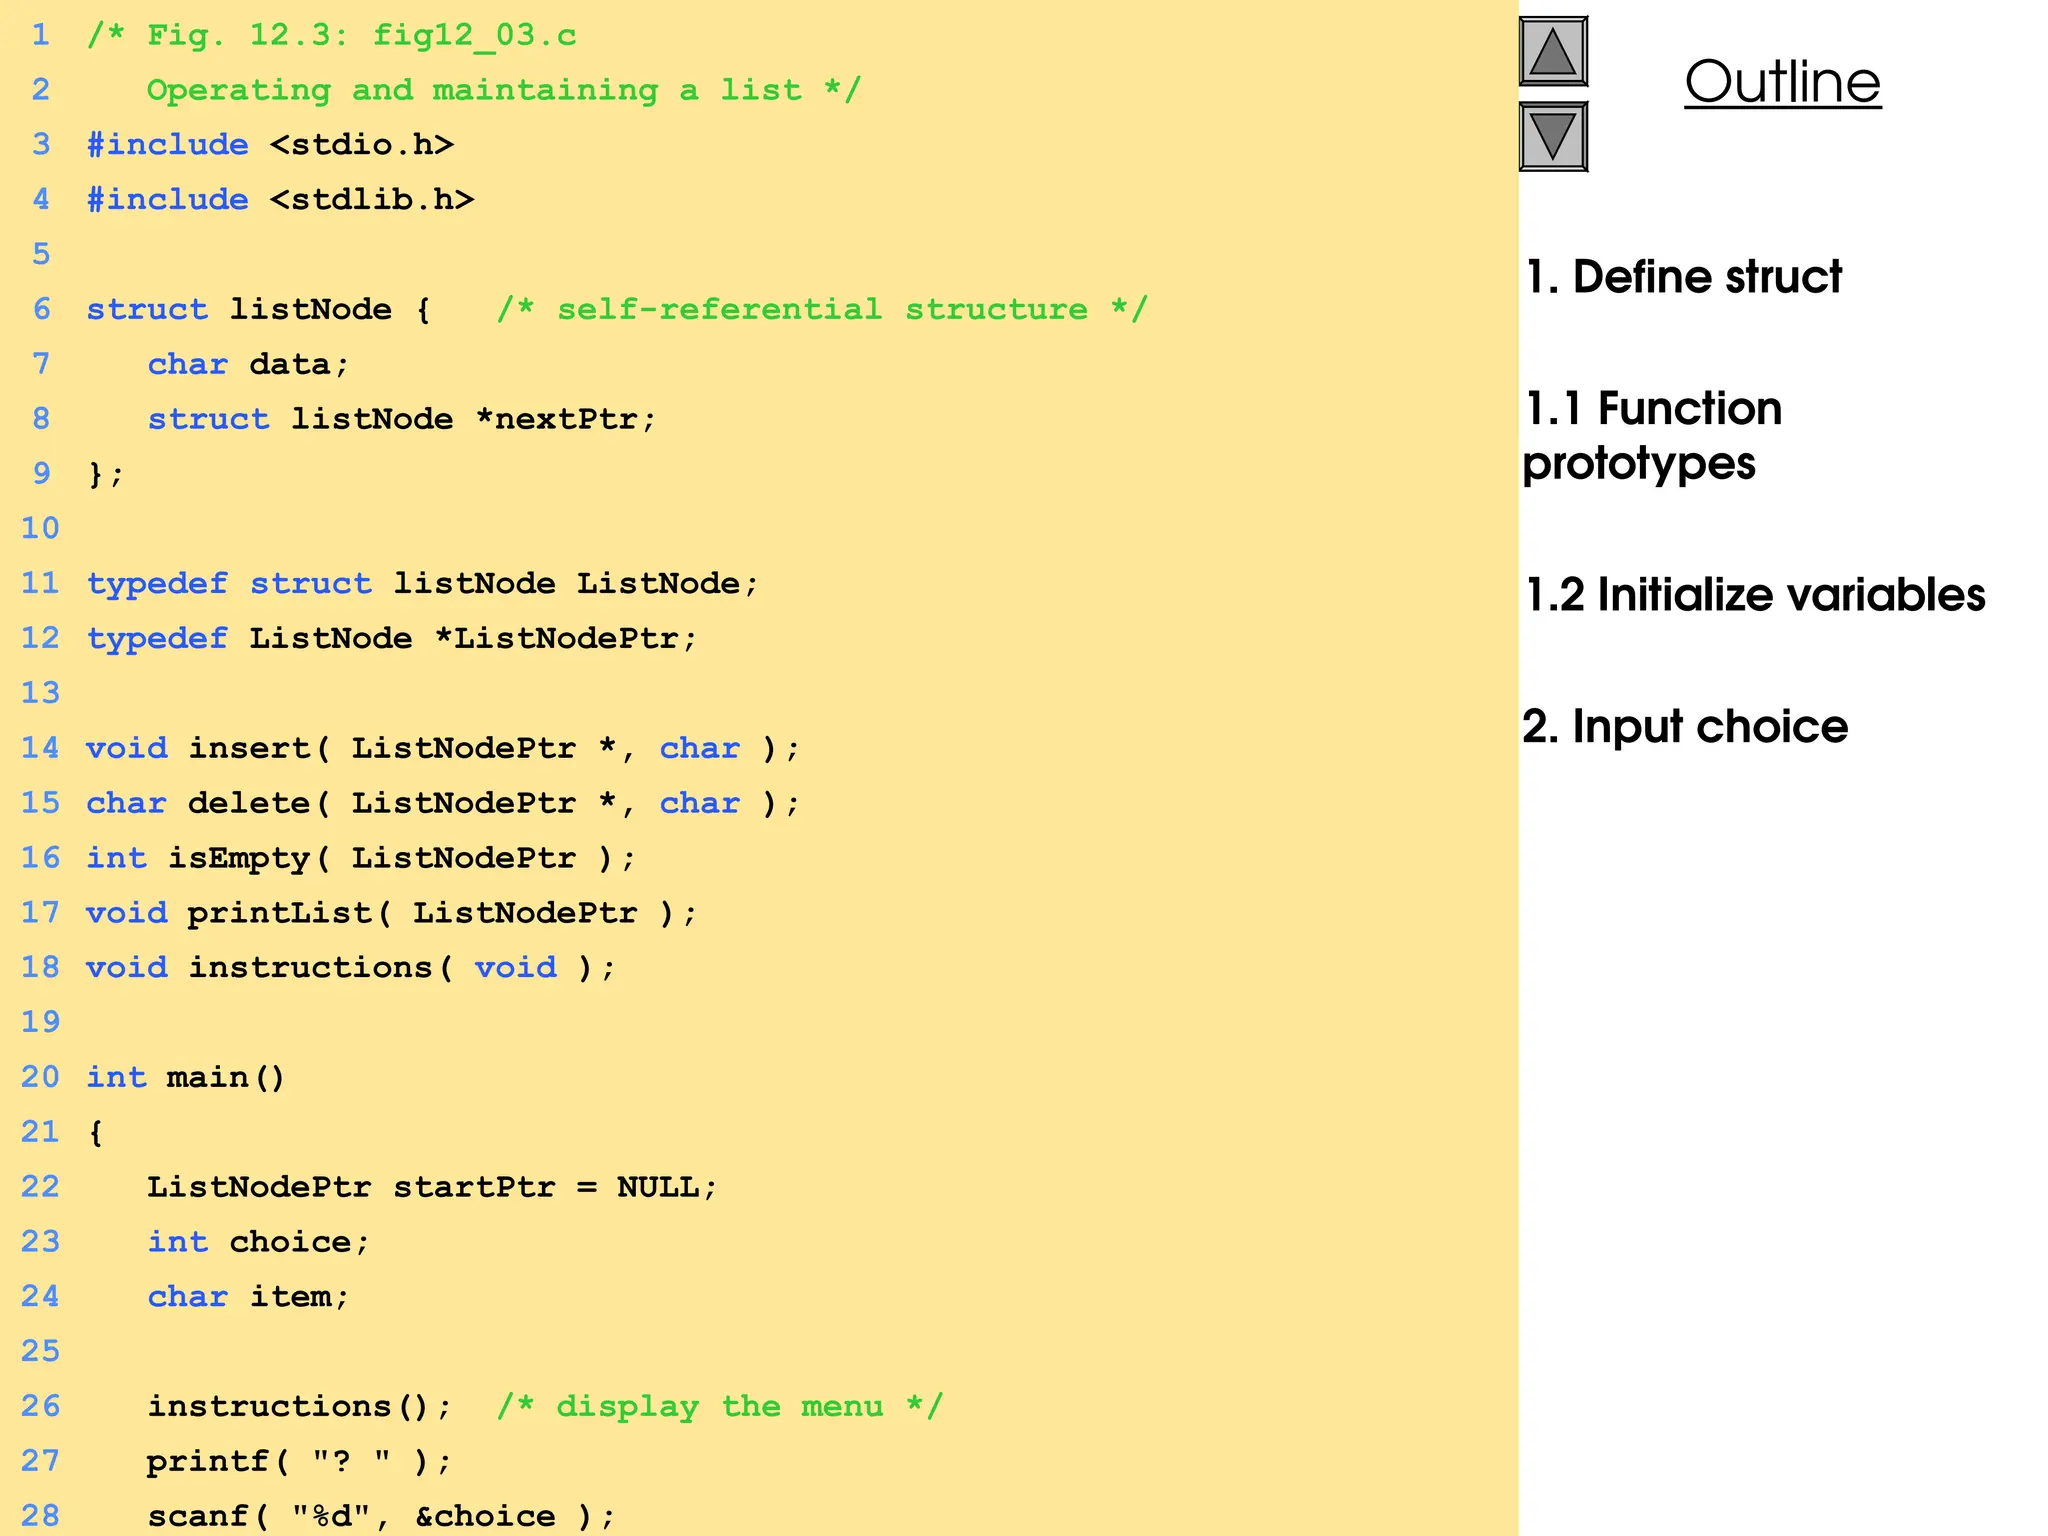Click the down arrow navigation button
Image resolution: width=2048 pixels, height=1536 pixels.
[x=1553, y=136]
